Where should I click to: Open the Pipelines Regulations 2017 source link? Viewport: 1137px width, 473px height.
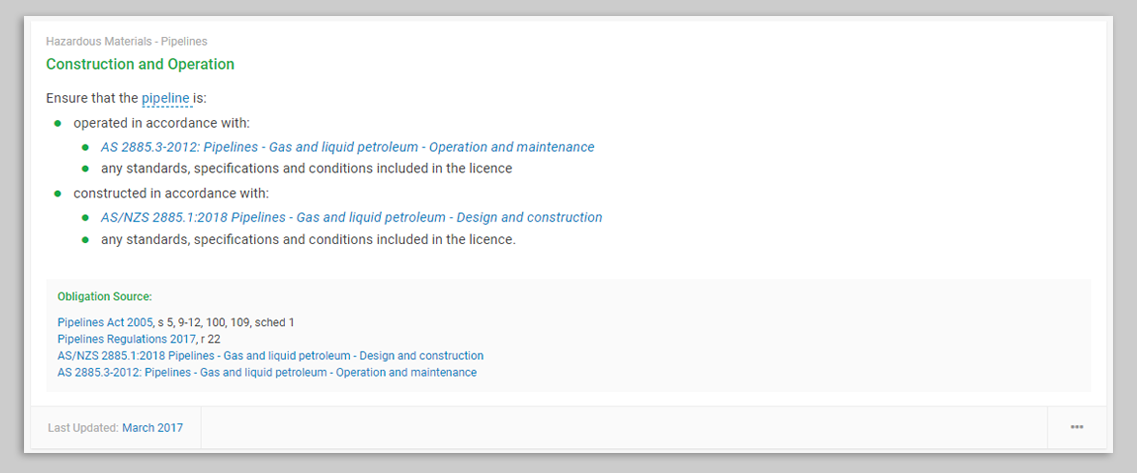tap(128, 339)
